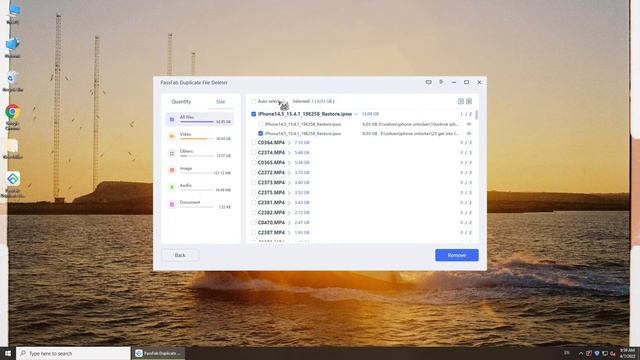Image resolution: width=640 pixels, height=360 pixels.
Task: Check the C2374.MP4 checkbox
Action: pos(253,153)
